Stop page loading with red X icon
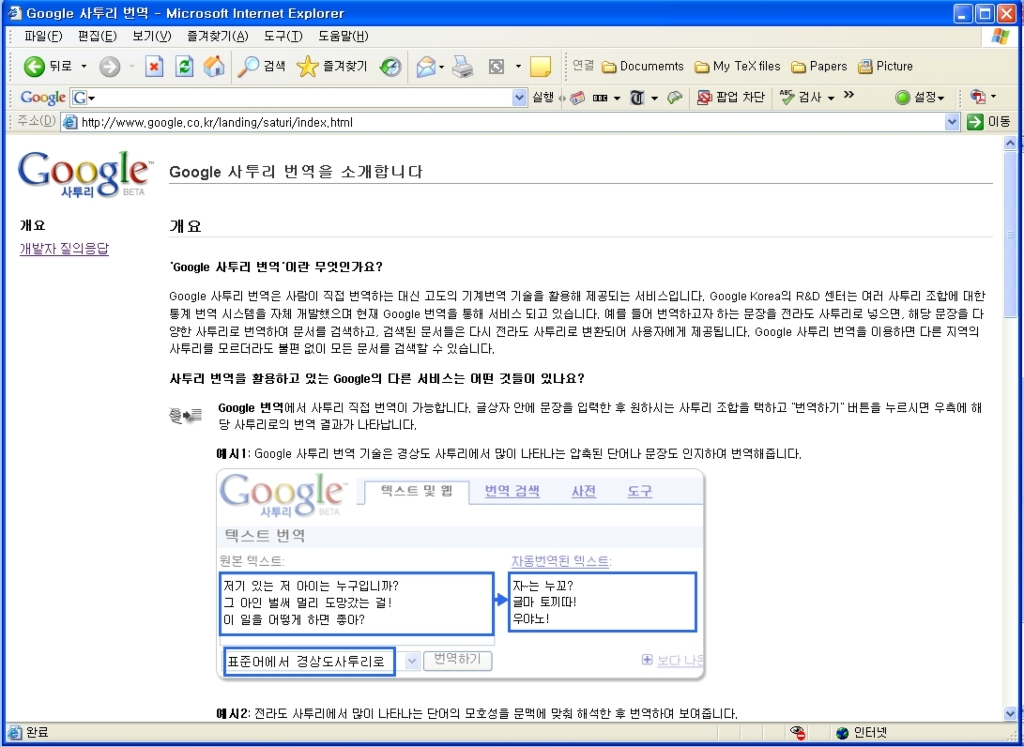Viewport: 1024px width, 747px height. 154,66
